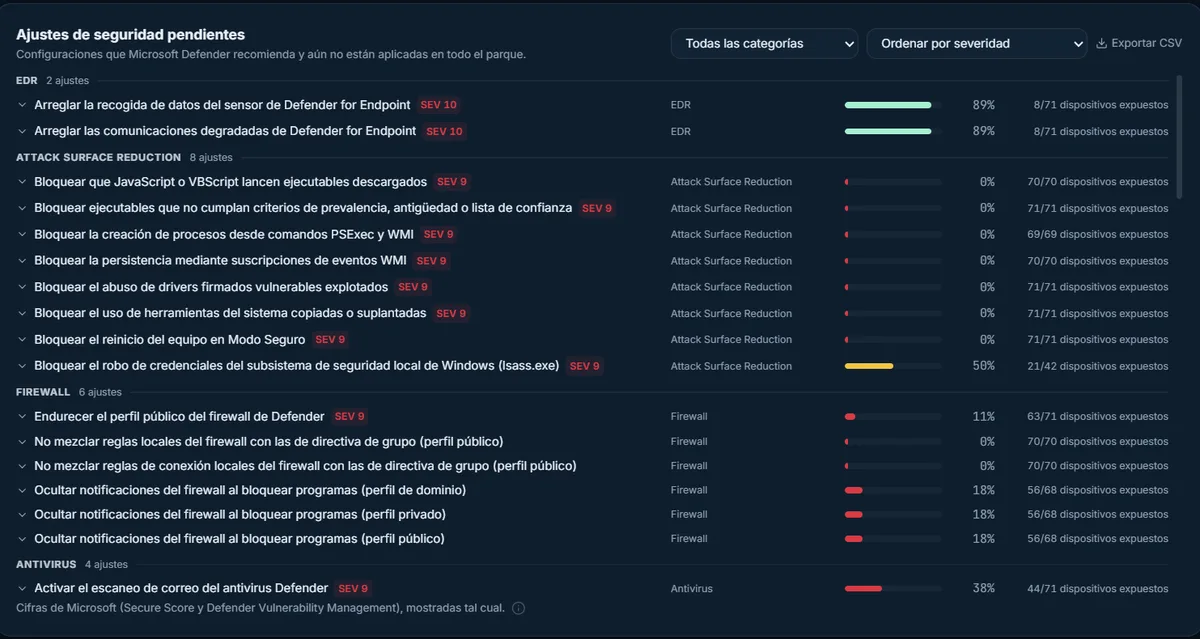The image size is (1200, 639).
Task: Click the EDR group header
Action: click(27, 80)
